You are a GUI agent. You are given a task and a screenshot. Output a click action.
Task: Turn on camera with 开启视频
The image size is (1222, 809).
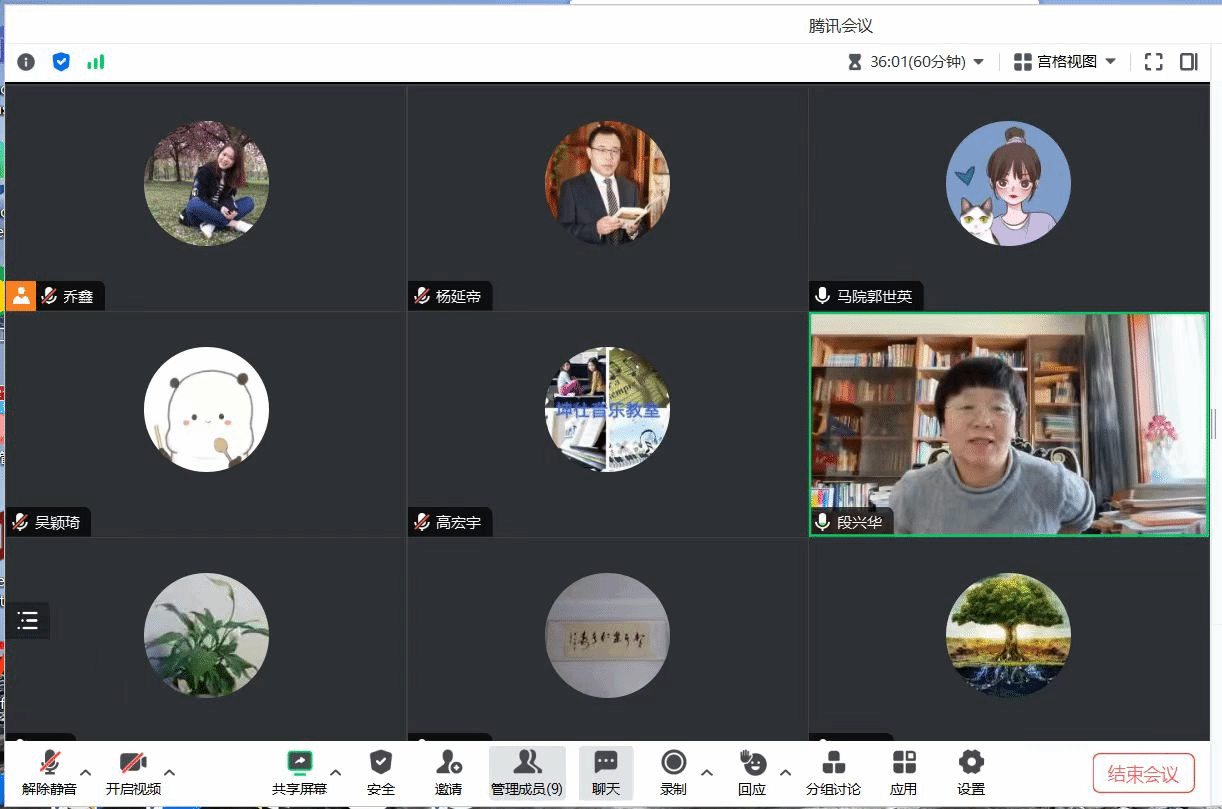(133, 772)
